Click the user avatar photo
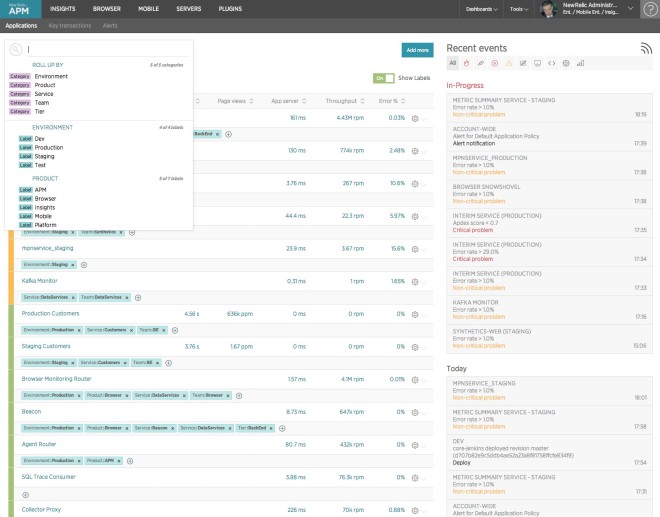Screen dimensions: 660x517 click(x=548, y=9)
